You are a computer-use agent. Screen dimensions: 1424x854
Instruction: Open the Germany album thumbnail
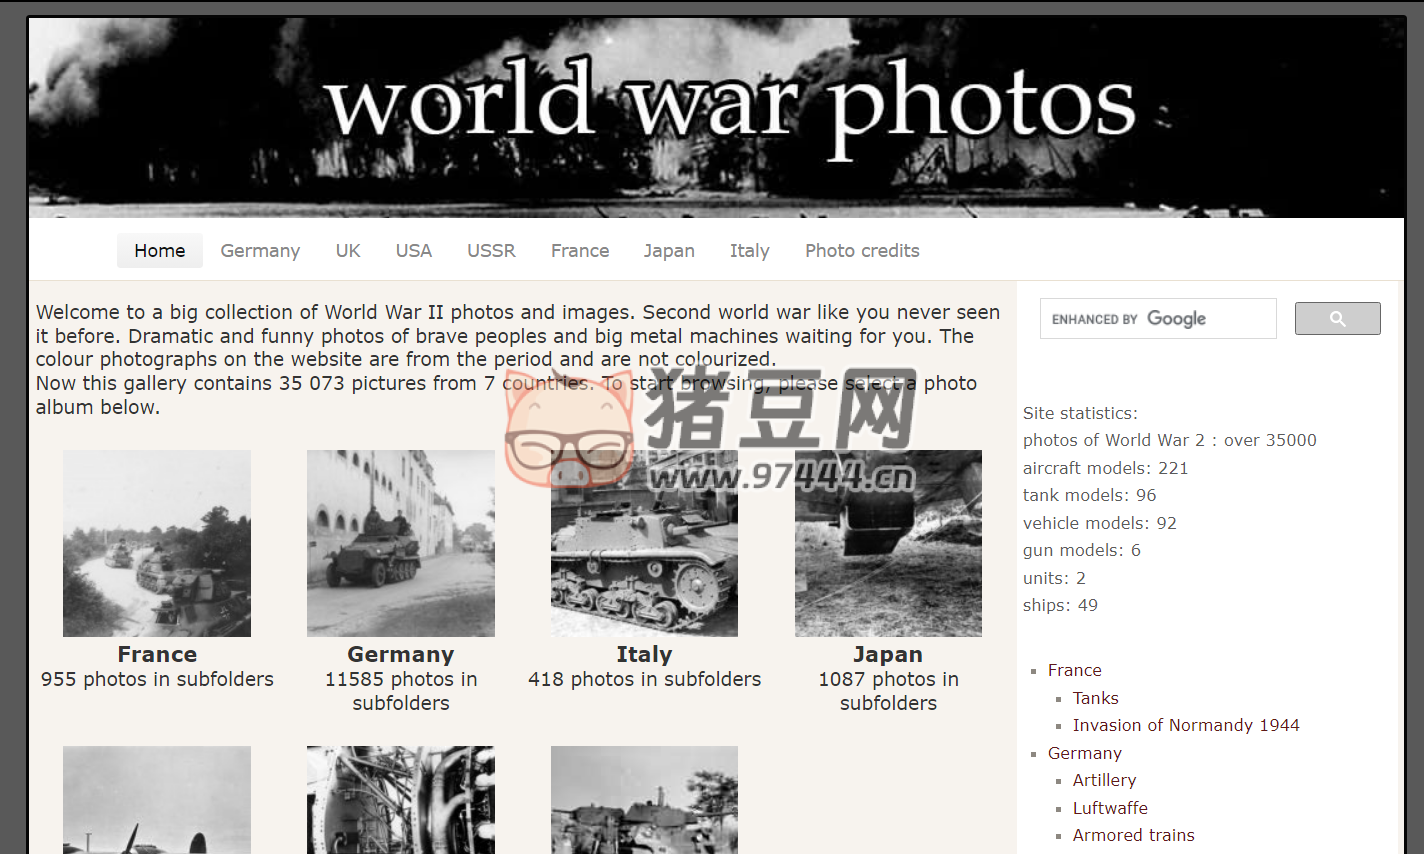(400, 543)
